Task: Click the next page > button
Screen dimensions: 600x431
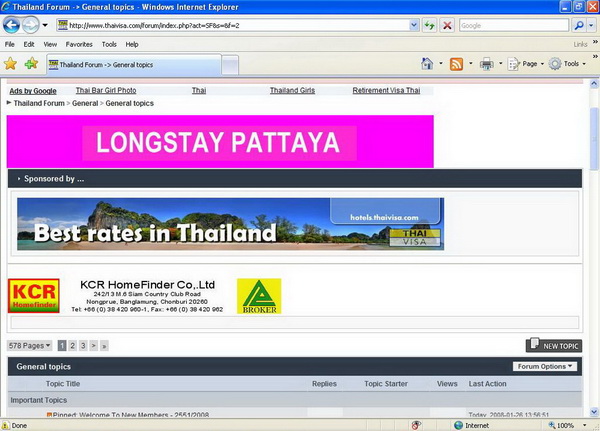Action: click(x=93, y=346)
